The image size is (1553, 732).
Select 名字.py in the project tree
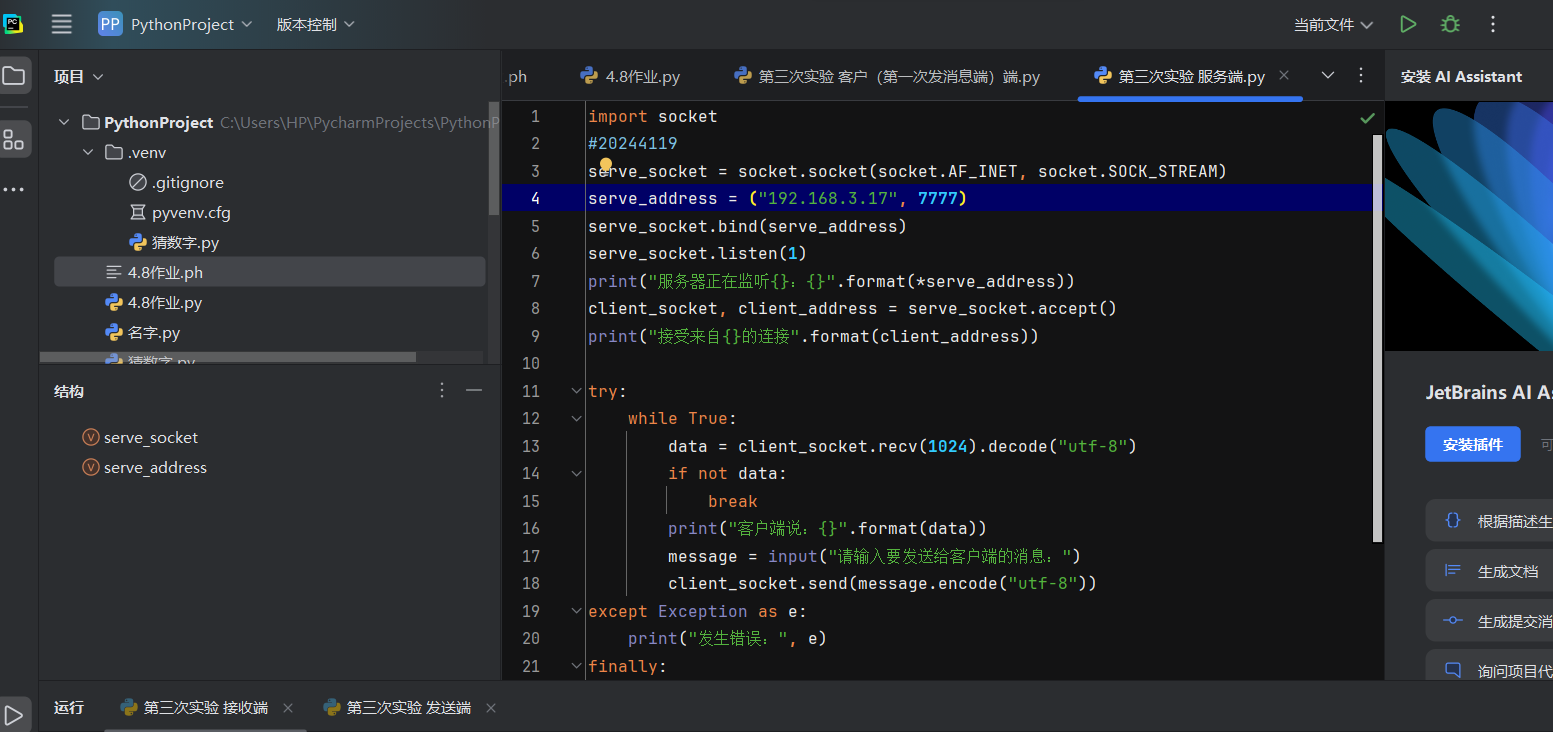pyautogui.click(x=153, y=332)
